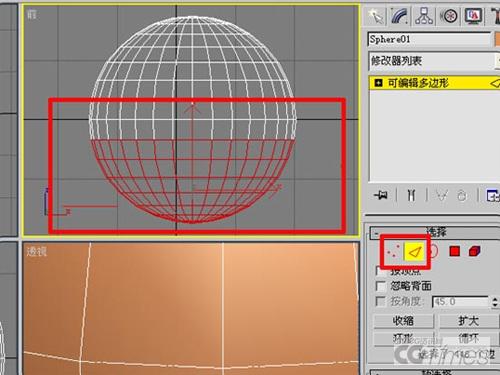
Task: Select the yellow Edge sub-object icon
Action: pyautogui.click(x=414, y=252)
